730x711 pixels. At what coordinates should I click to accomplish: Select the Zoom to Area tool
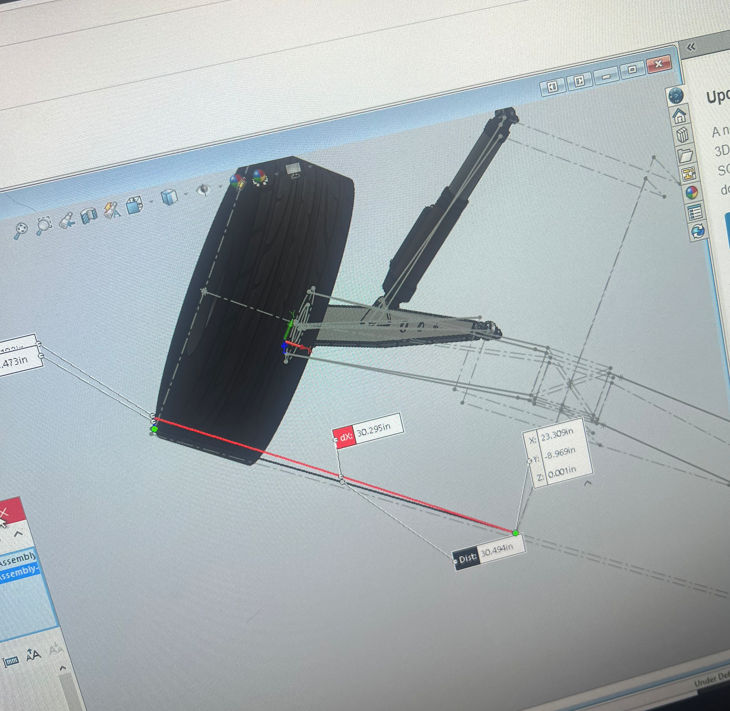[x=44, y=225]
